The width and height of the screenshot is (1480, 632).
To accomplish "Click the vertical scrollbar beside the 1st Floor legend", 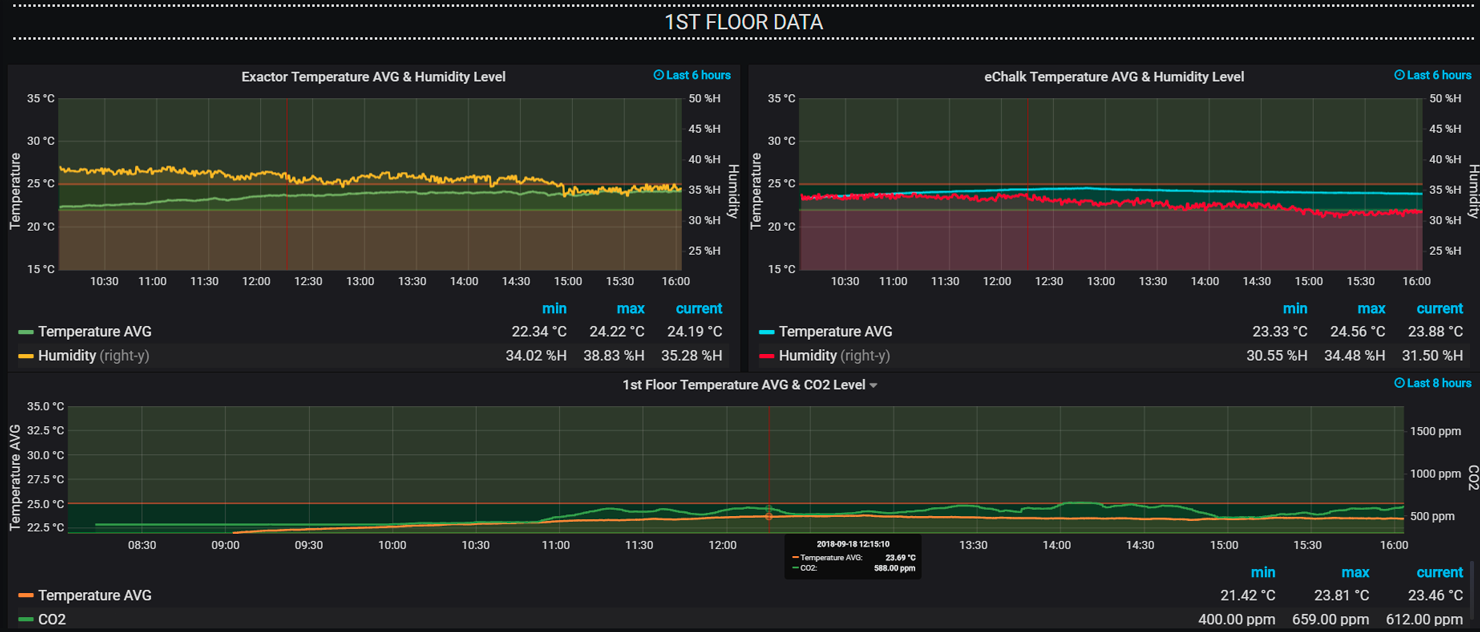I will pyautogui.click(x=1472, y=590).
